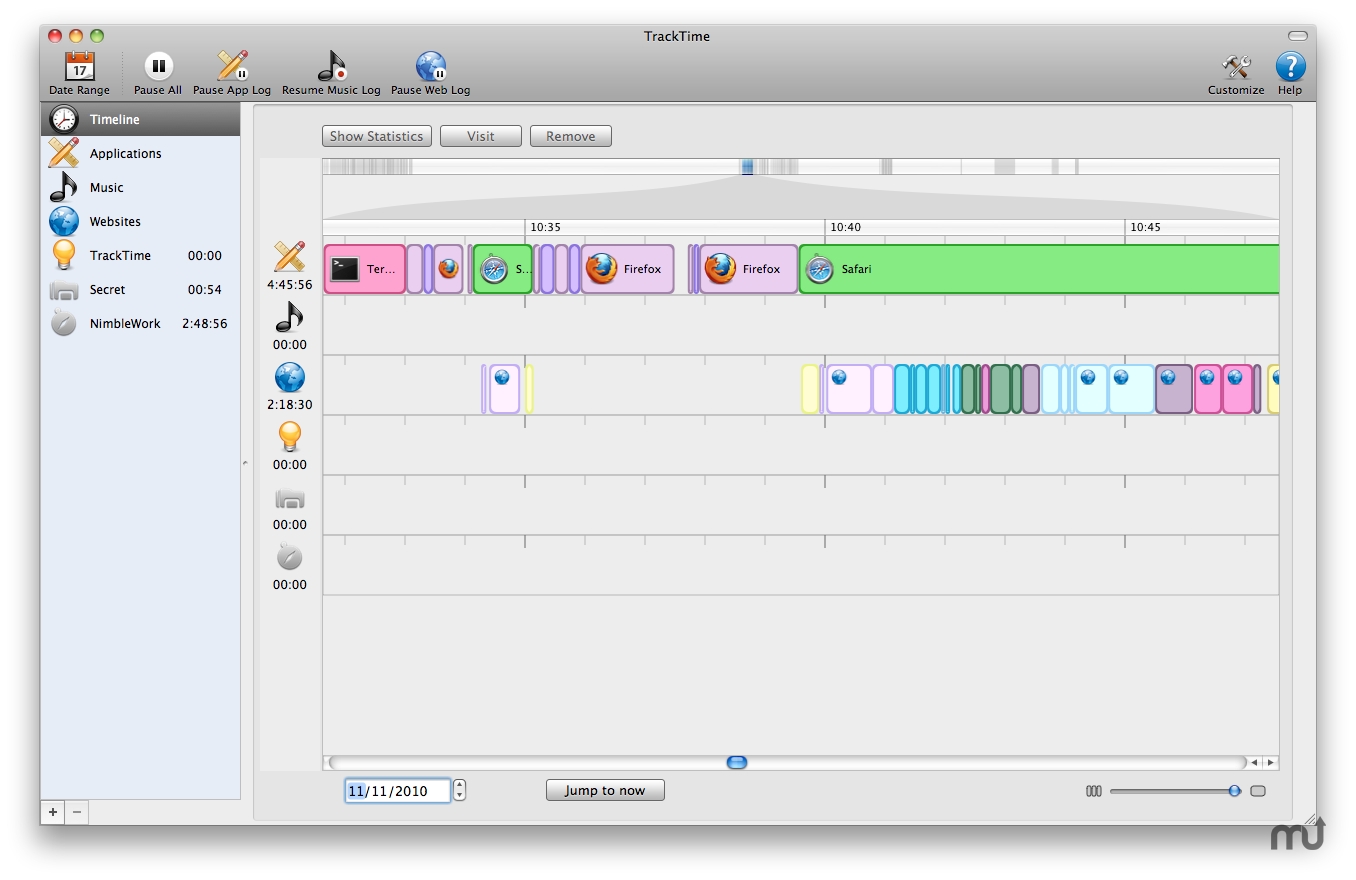1356x880 pixels.
Task: Add a new project with plus button
Action: coord(53,812)
